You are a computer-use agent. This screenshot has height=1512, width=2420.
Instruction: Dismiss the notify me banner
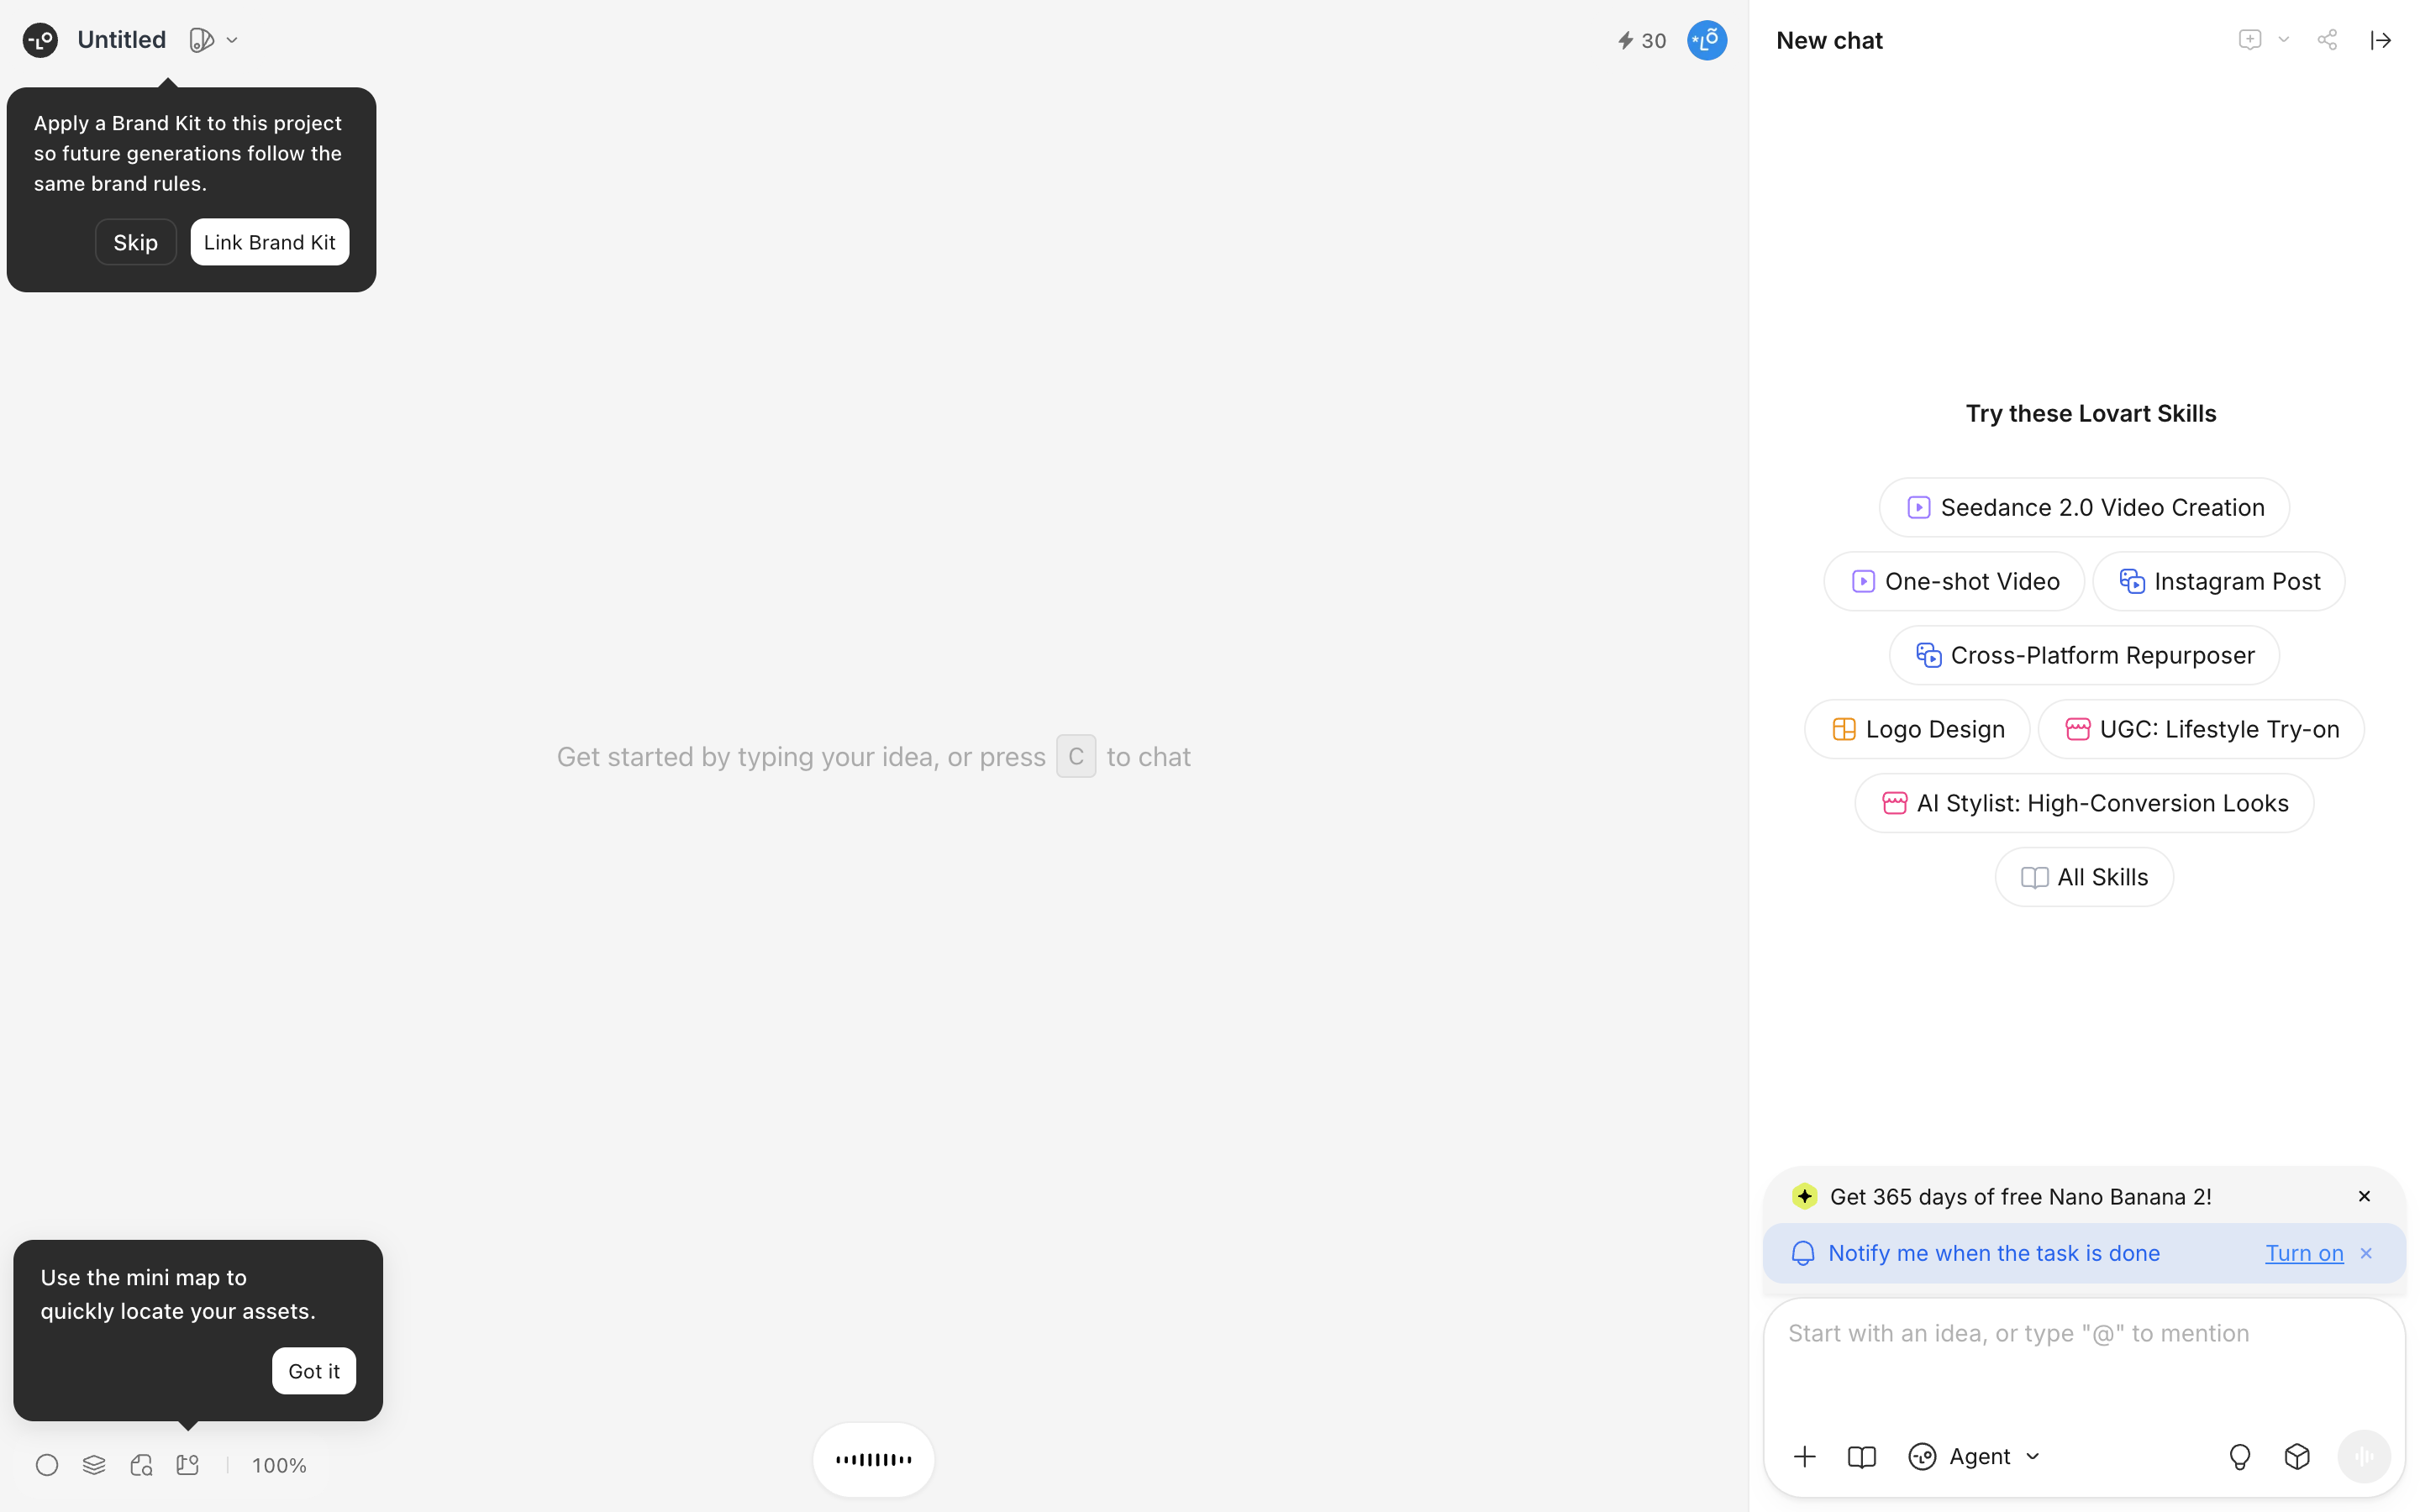point(2366,1253)
